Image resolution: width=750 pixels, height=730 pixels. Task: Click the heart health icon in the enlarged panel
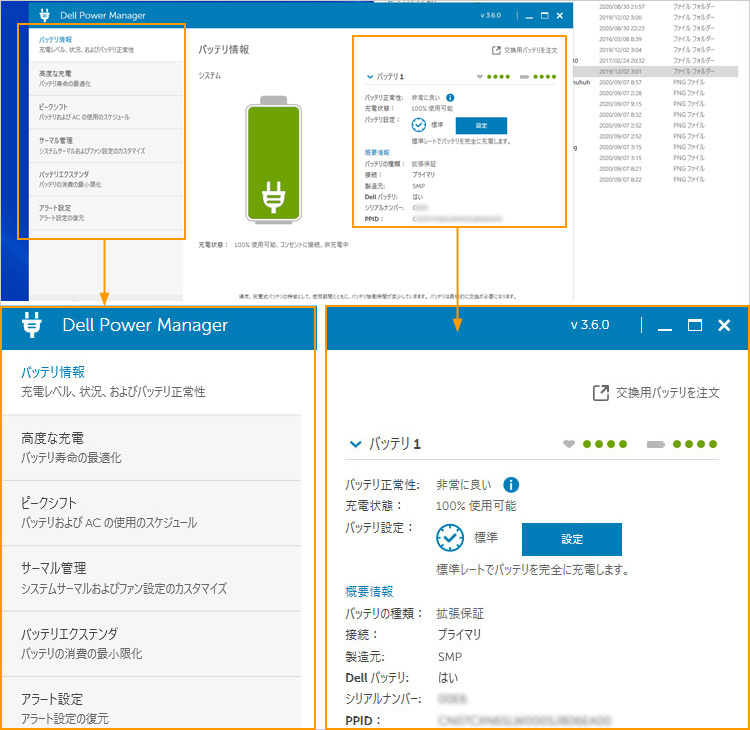point(569,444)
